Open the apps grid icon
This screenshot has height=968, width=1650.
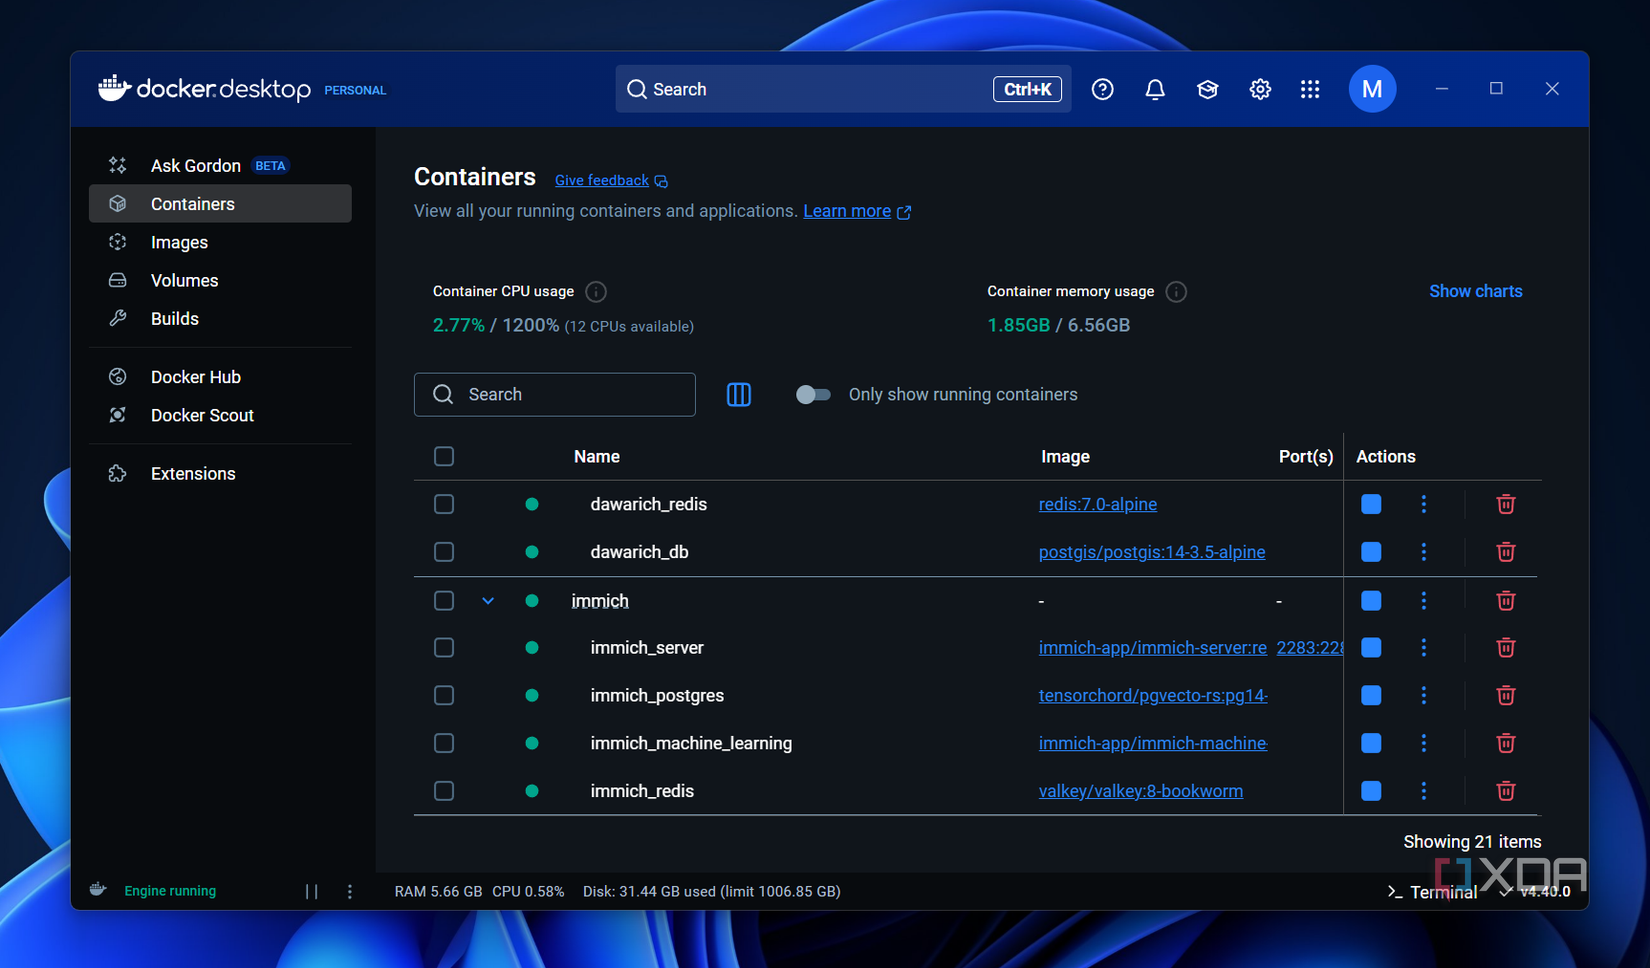click(1310, 90)
